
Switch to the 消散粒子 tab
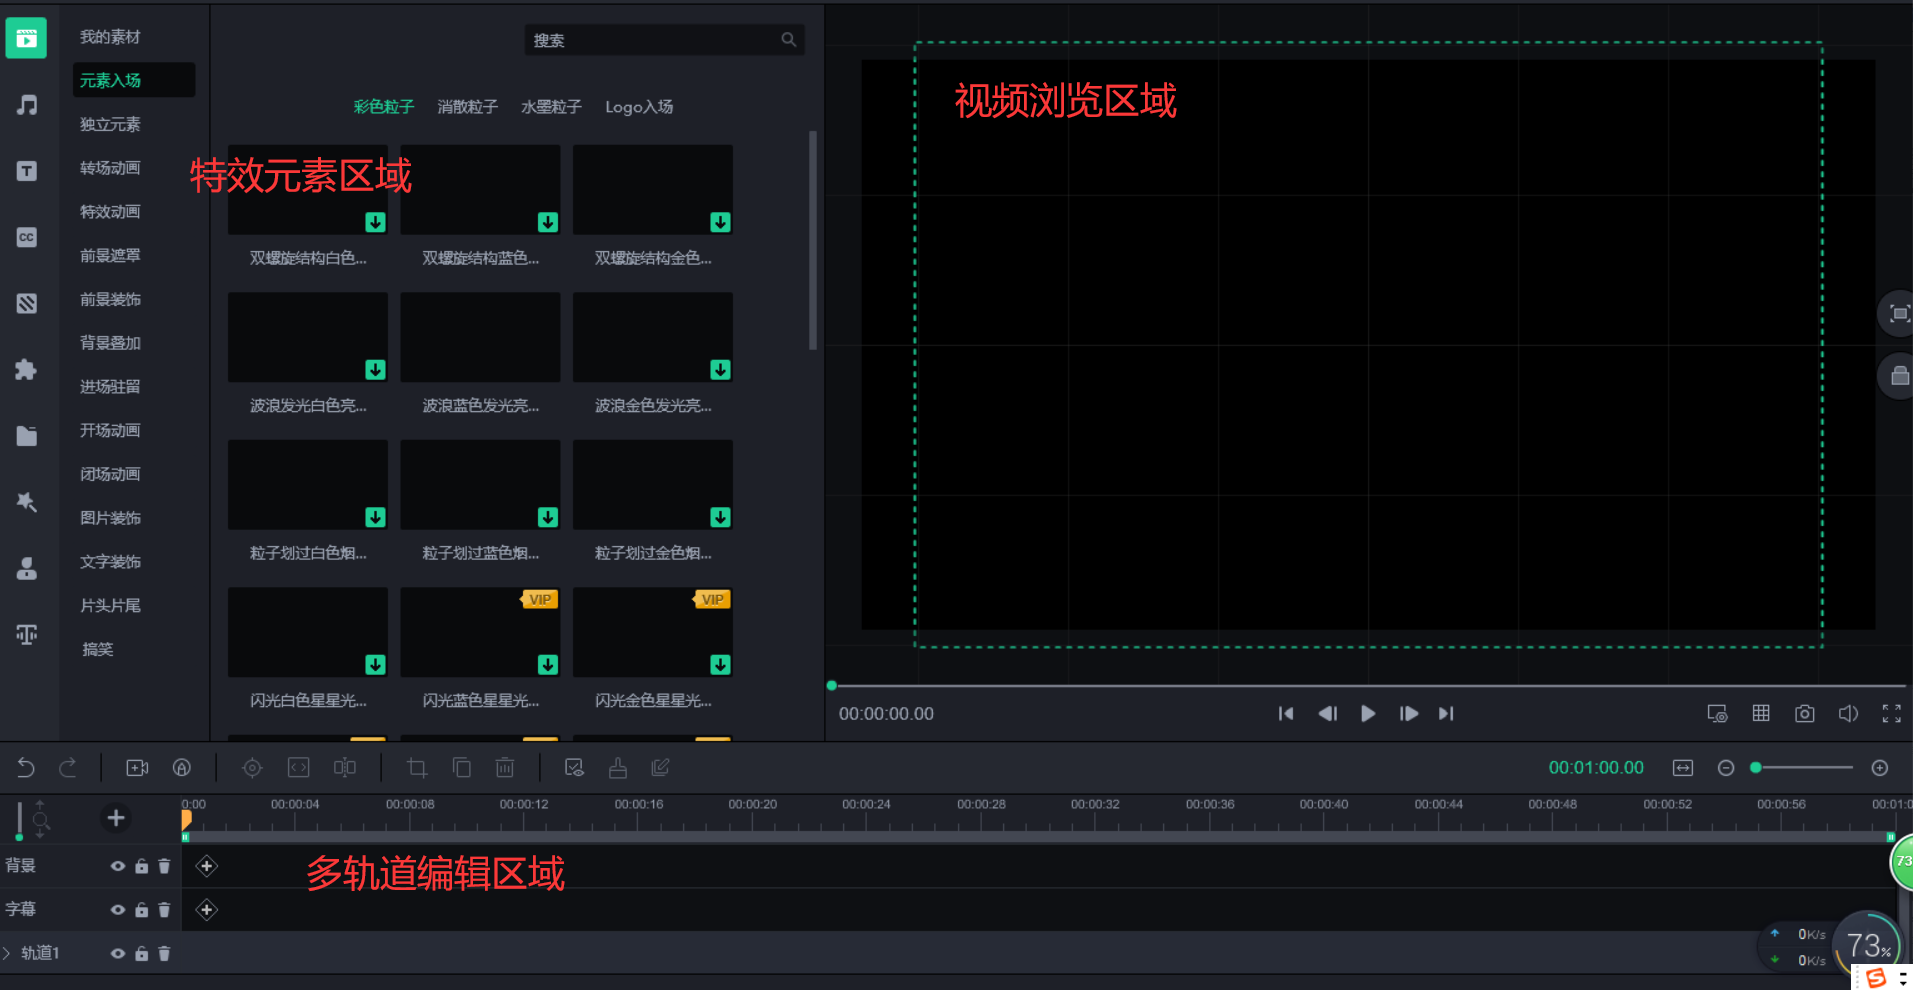pyautogui.click(x=467, y=107)
